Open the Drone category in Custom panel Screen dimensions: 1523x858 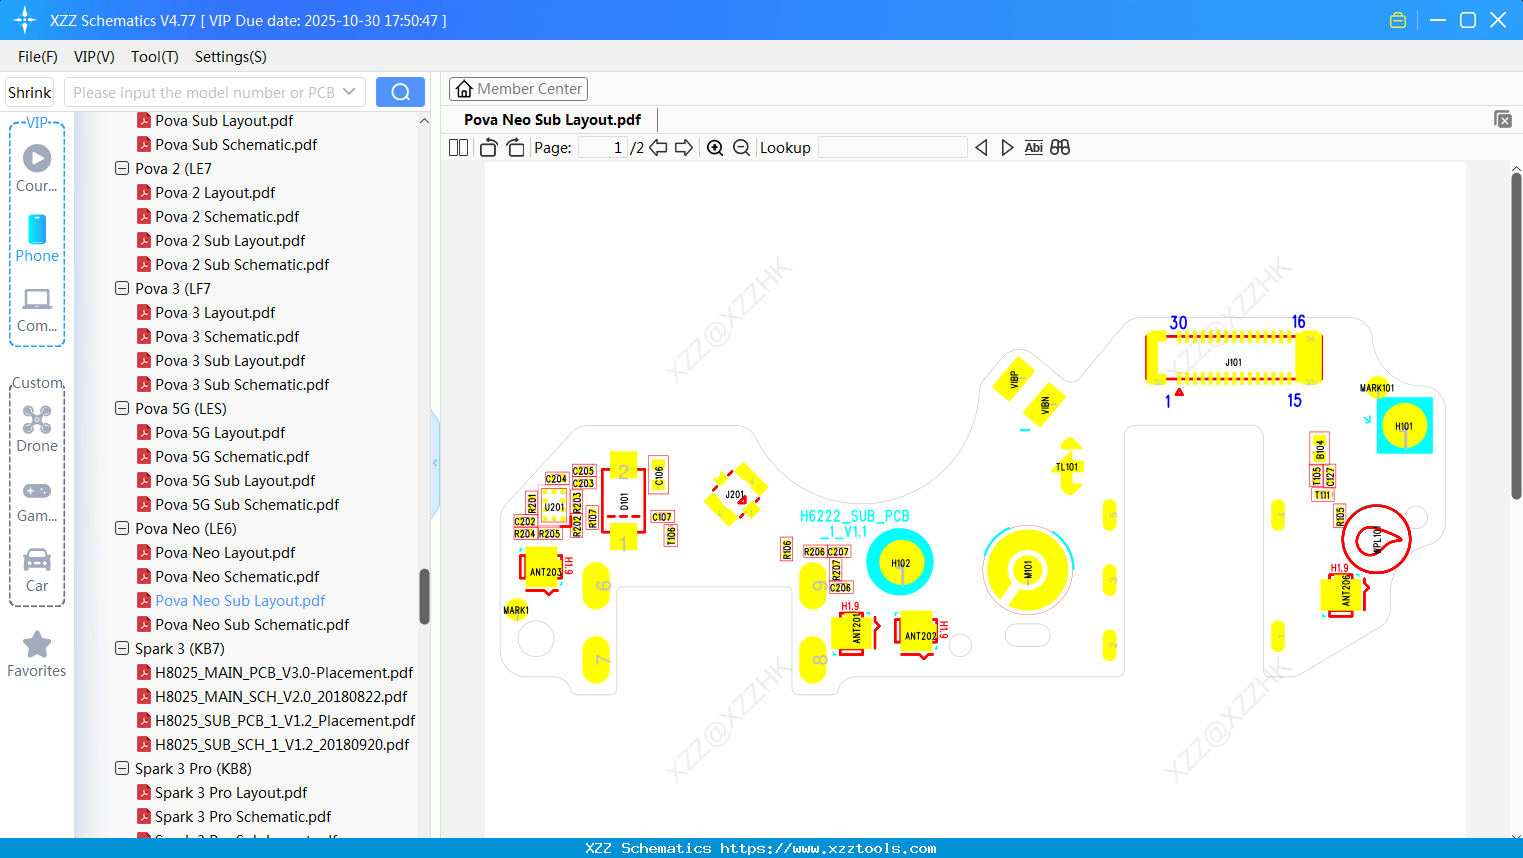pos(36,426)
